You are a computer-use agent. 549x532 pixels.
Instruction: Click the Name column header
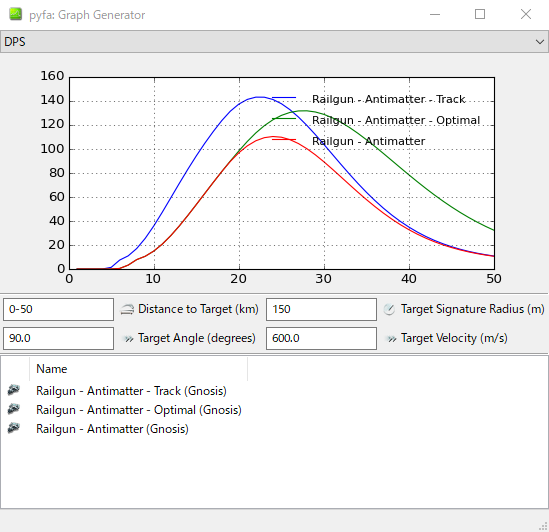coord(139,369)
